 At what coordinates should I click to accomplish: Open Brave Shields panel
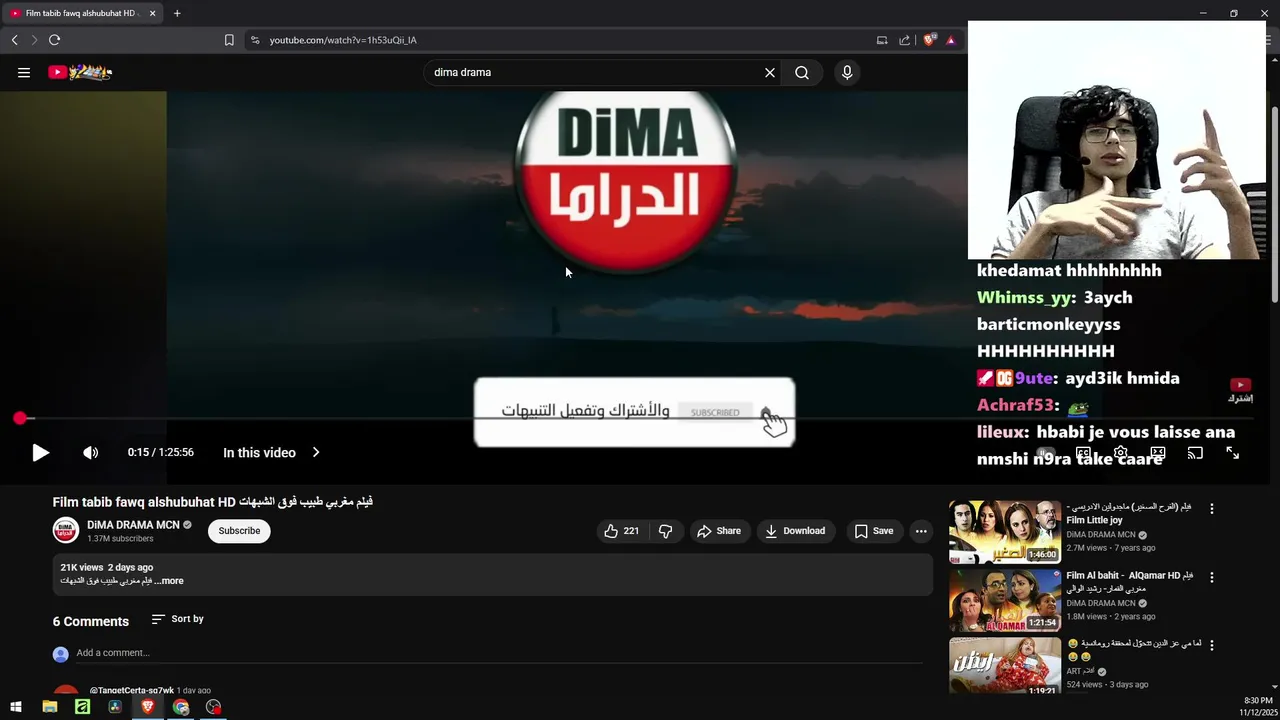(x=929, y=40)
